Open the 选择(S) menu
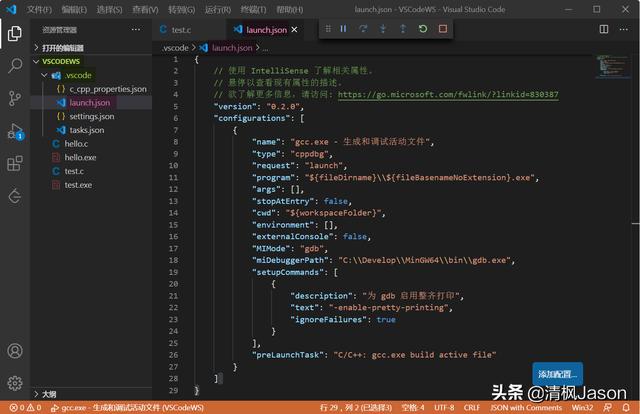 [x=109, y=9]
